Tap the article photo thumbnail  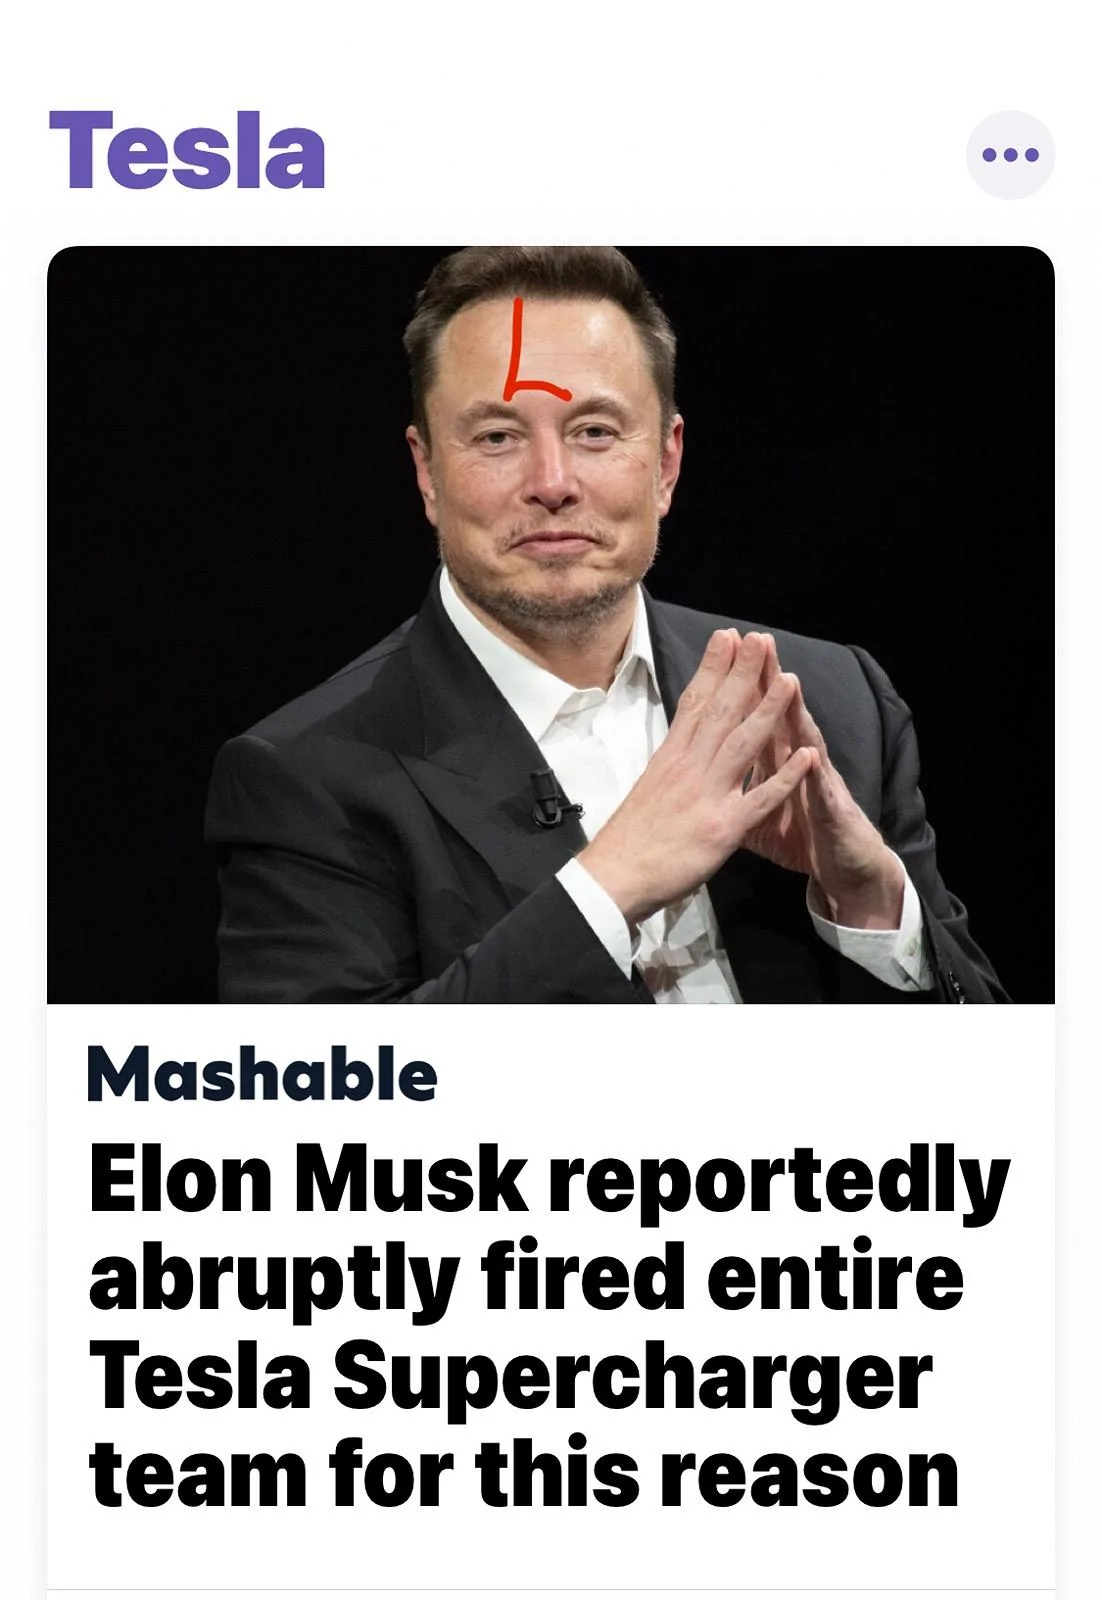click(x=551, y=624)
